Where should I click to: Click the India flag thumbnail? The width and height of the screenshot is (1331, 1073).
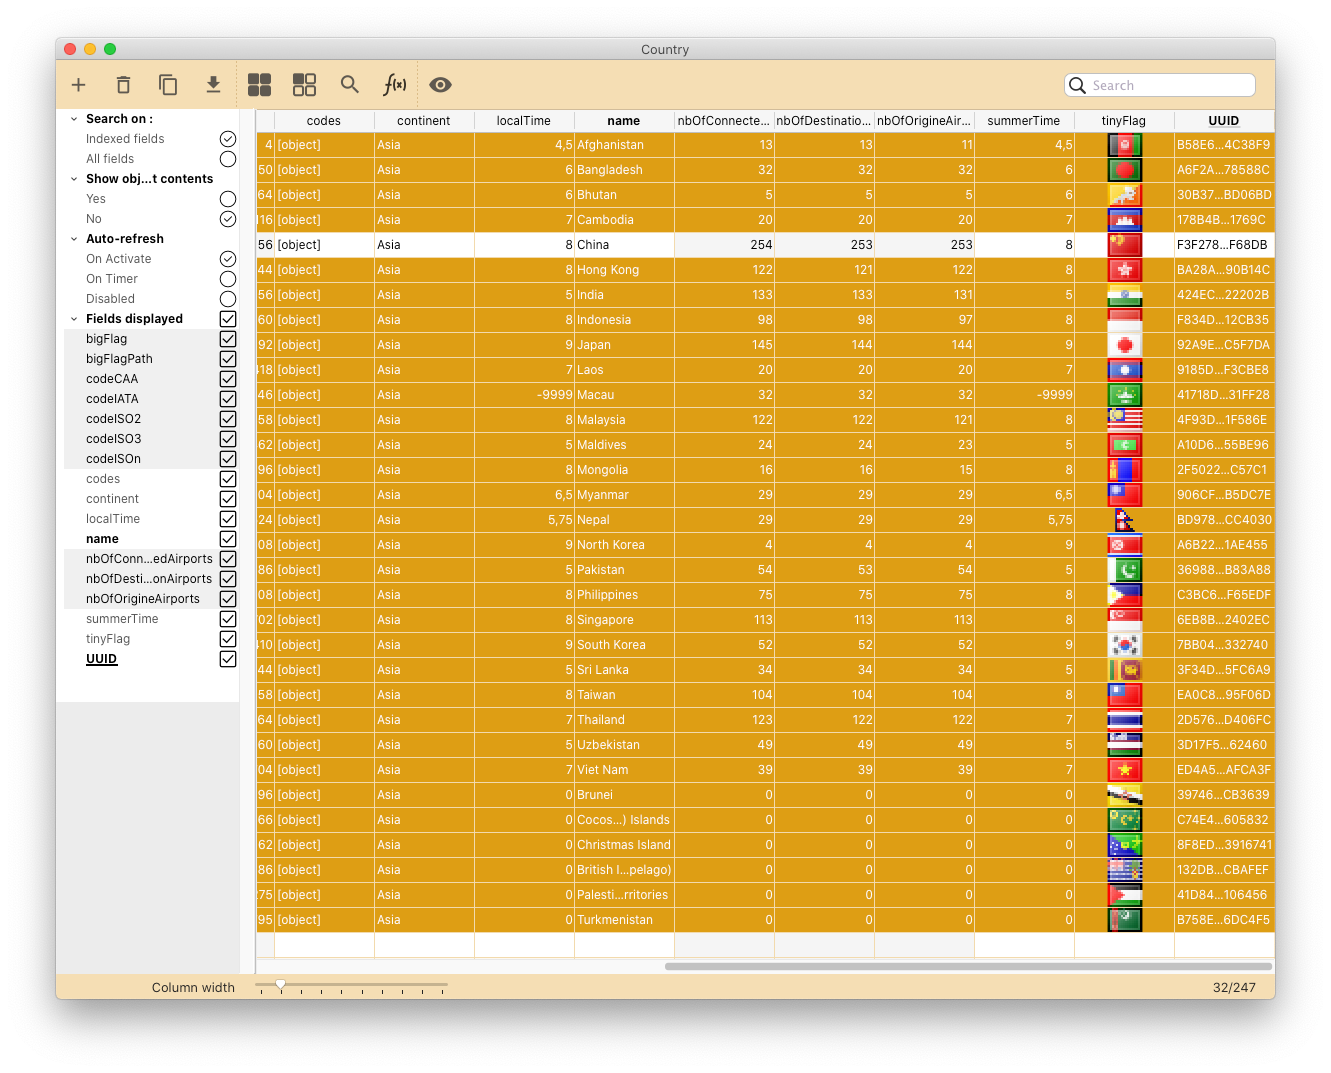(x=1125, y=295)
